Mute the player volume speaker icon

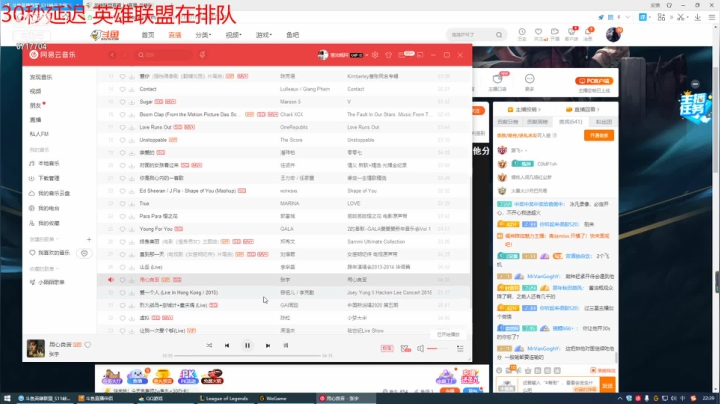pyautogui.click(x=420, y=349)
